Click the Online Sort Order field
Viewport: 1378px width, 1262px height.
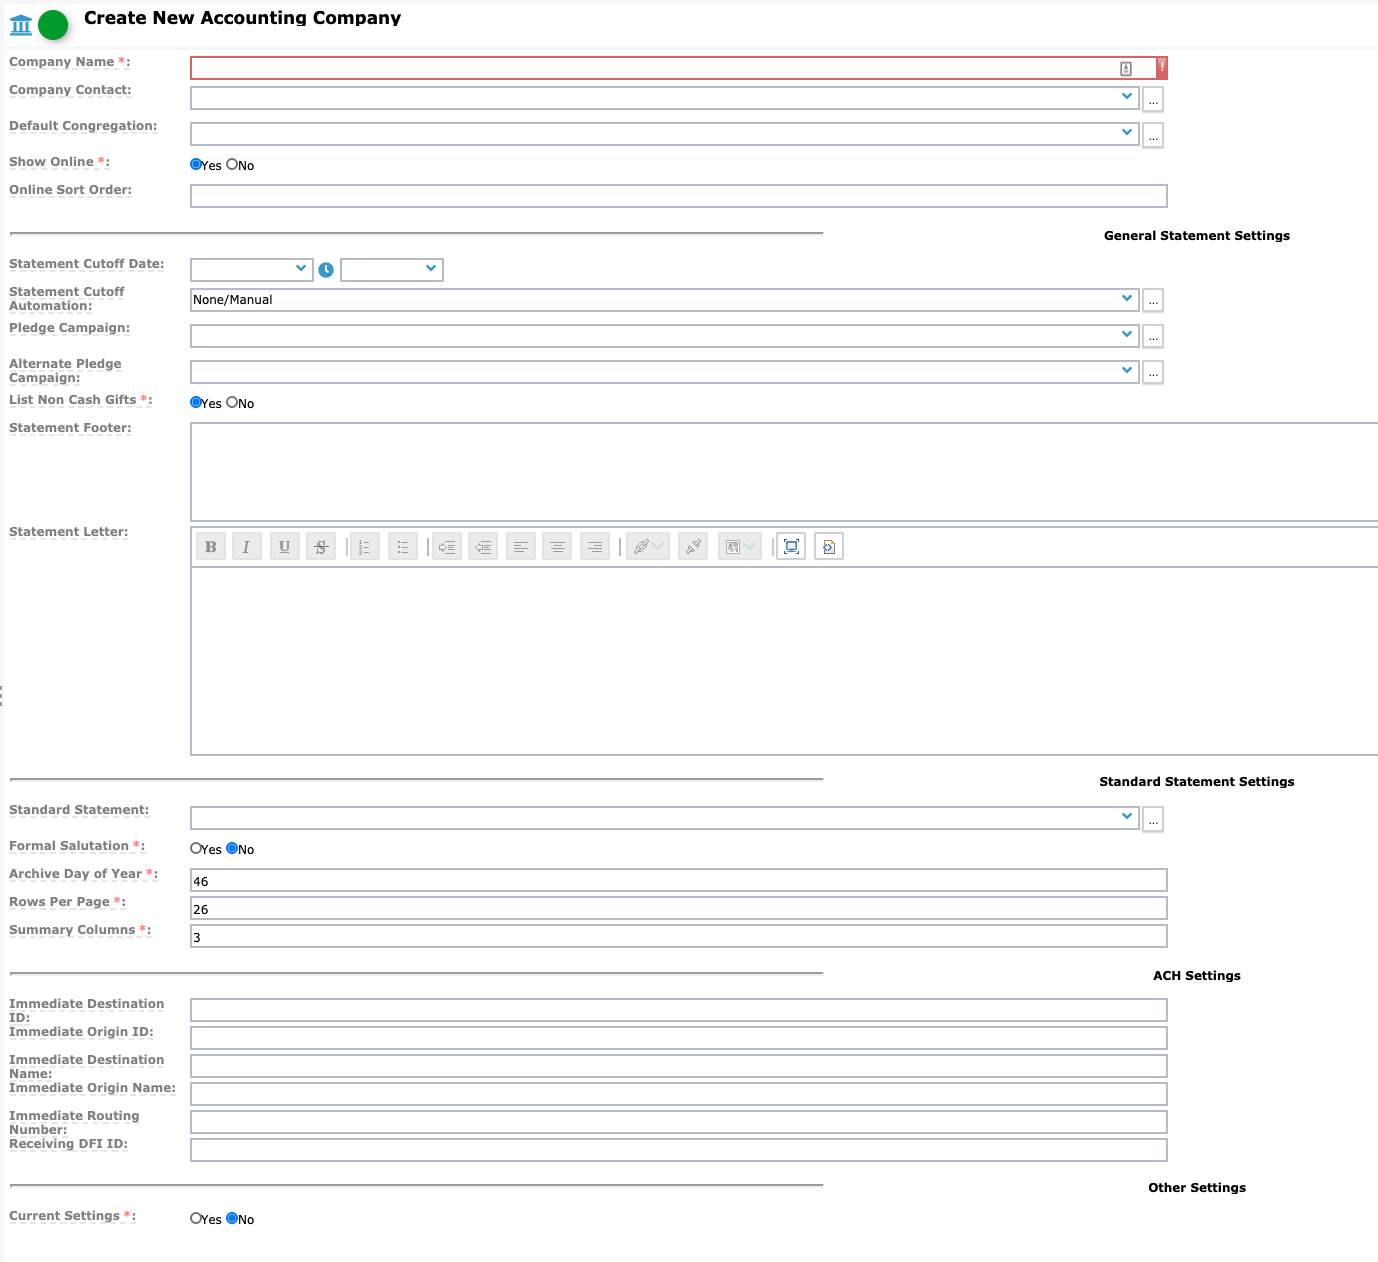[x=679, y=196]
